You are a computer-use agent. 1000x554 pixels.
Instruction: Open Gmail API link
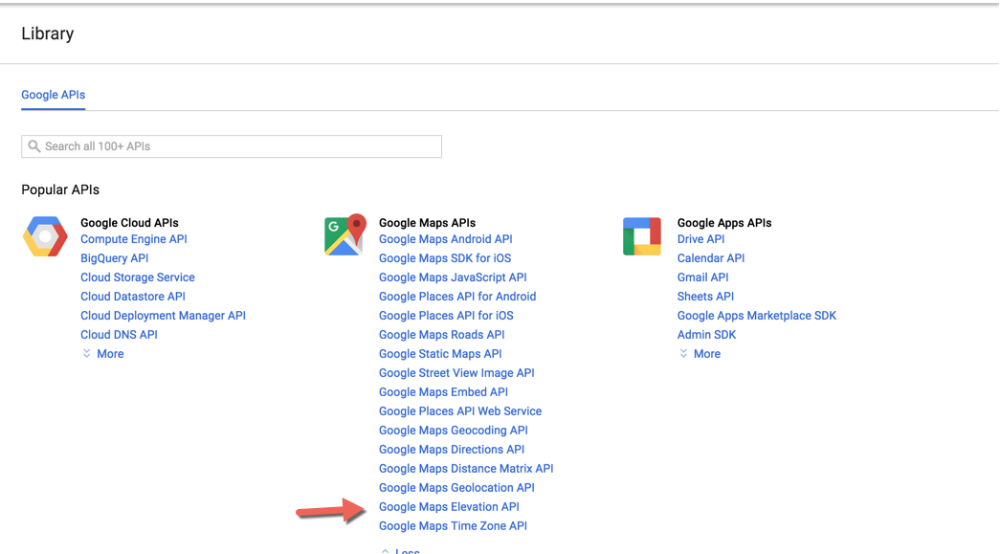(x=703, y=277)
